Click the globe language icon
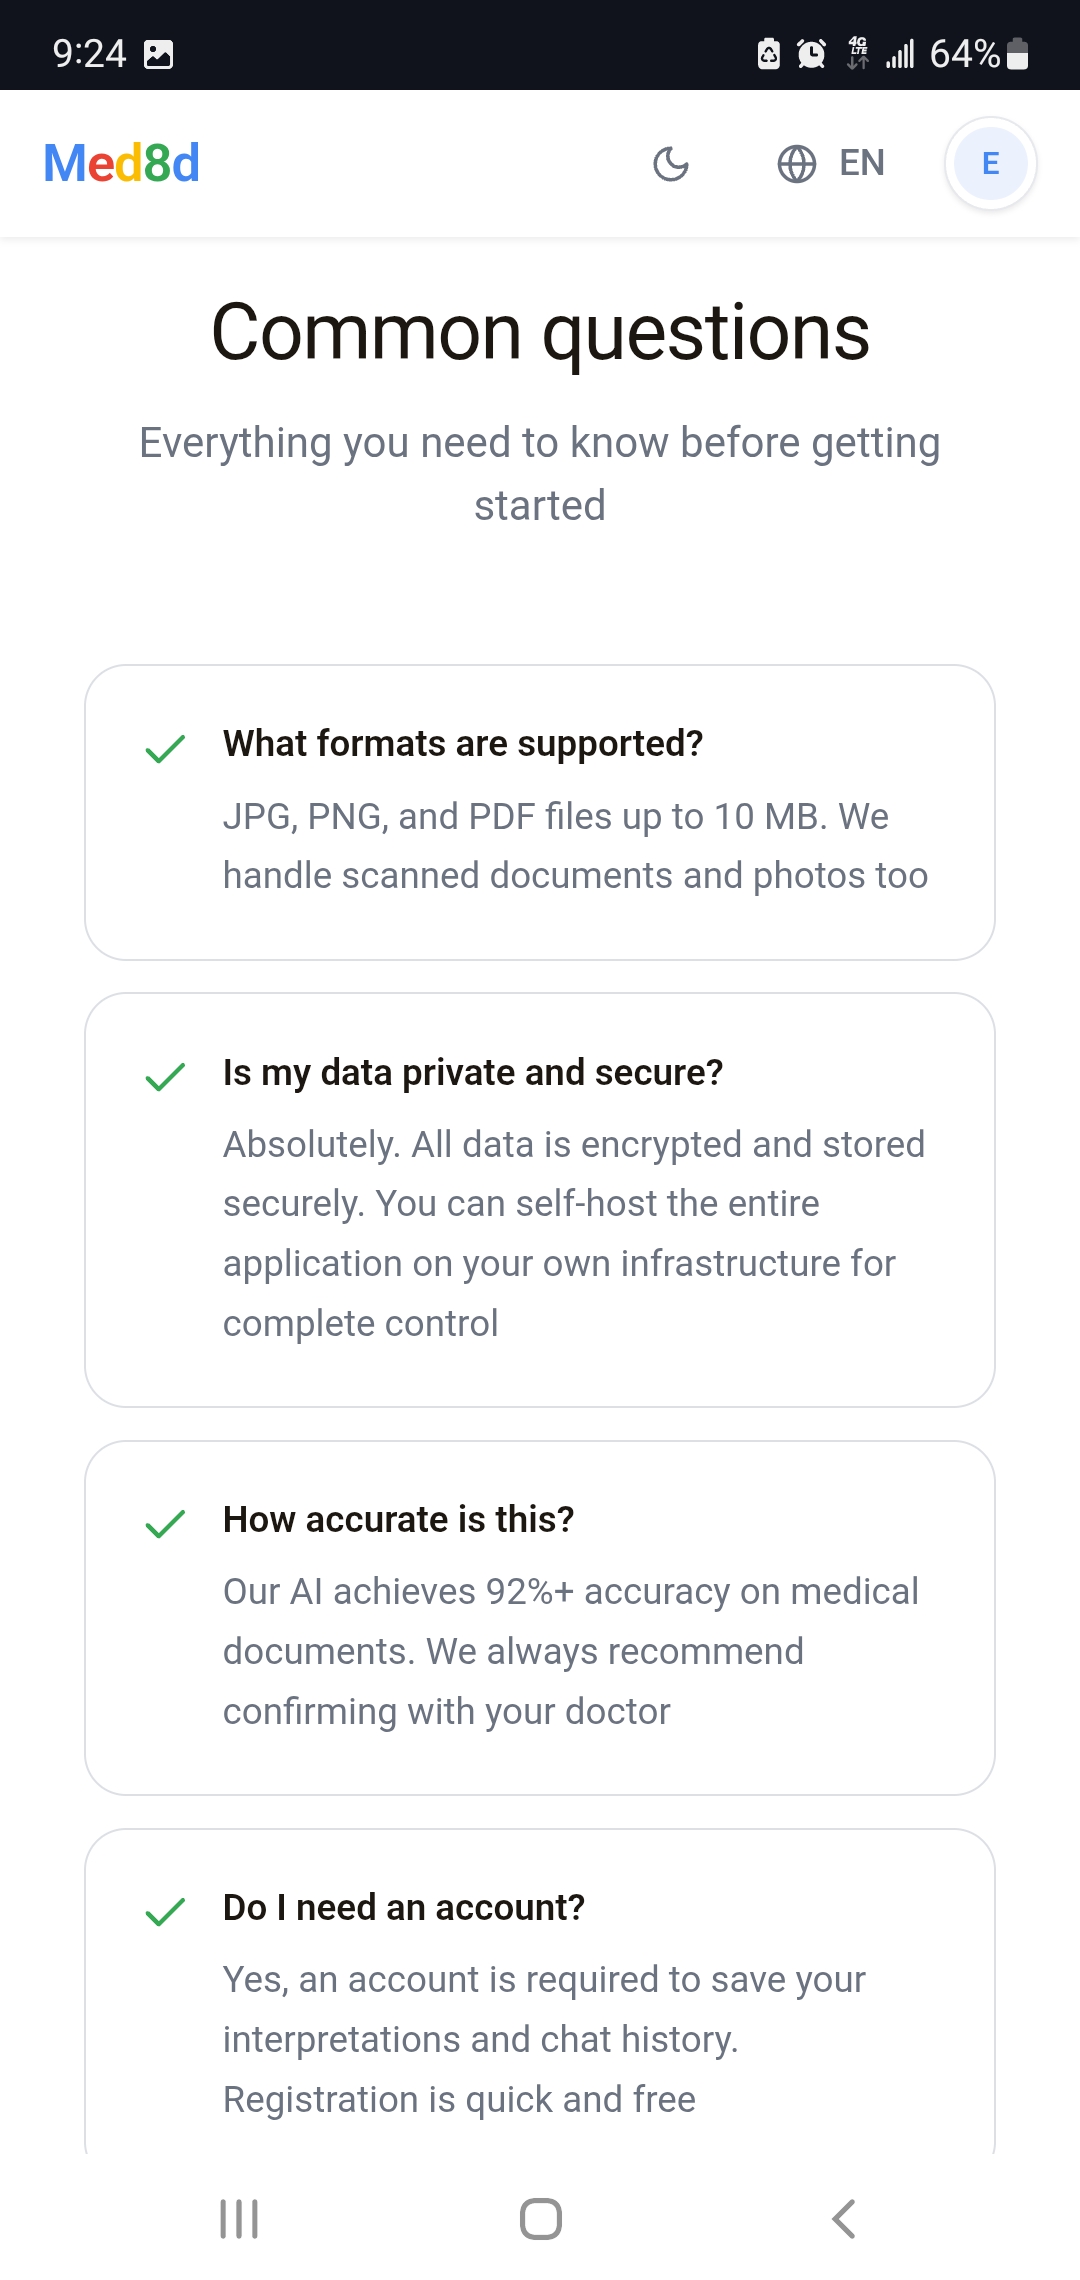Screen dimensions: 1080x2280 pos(797,164)
